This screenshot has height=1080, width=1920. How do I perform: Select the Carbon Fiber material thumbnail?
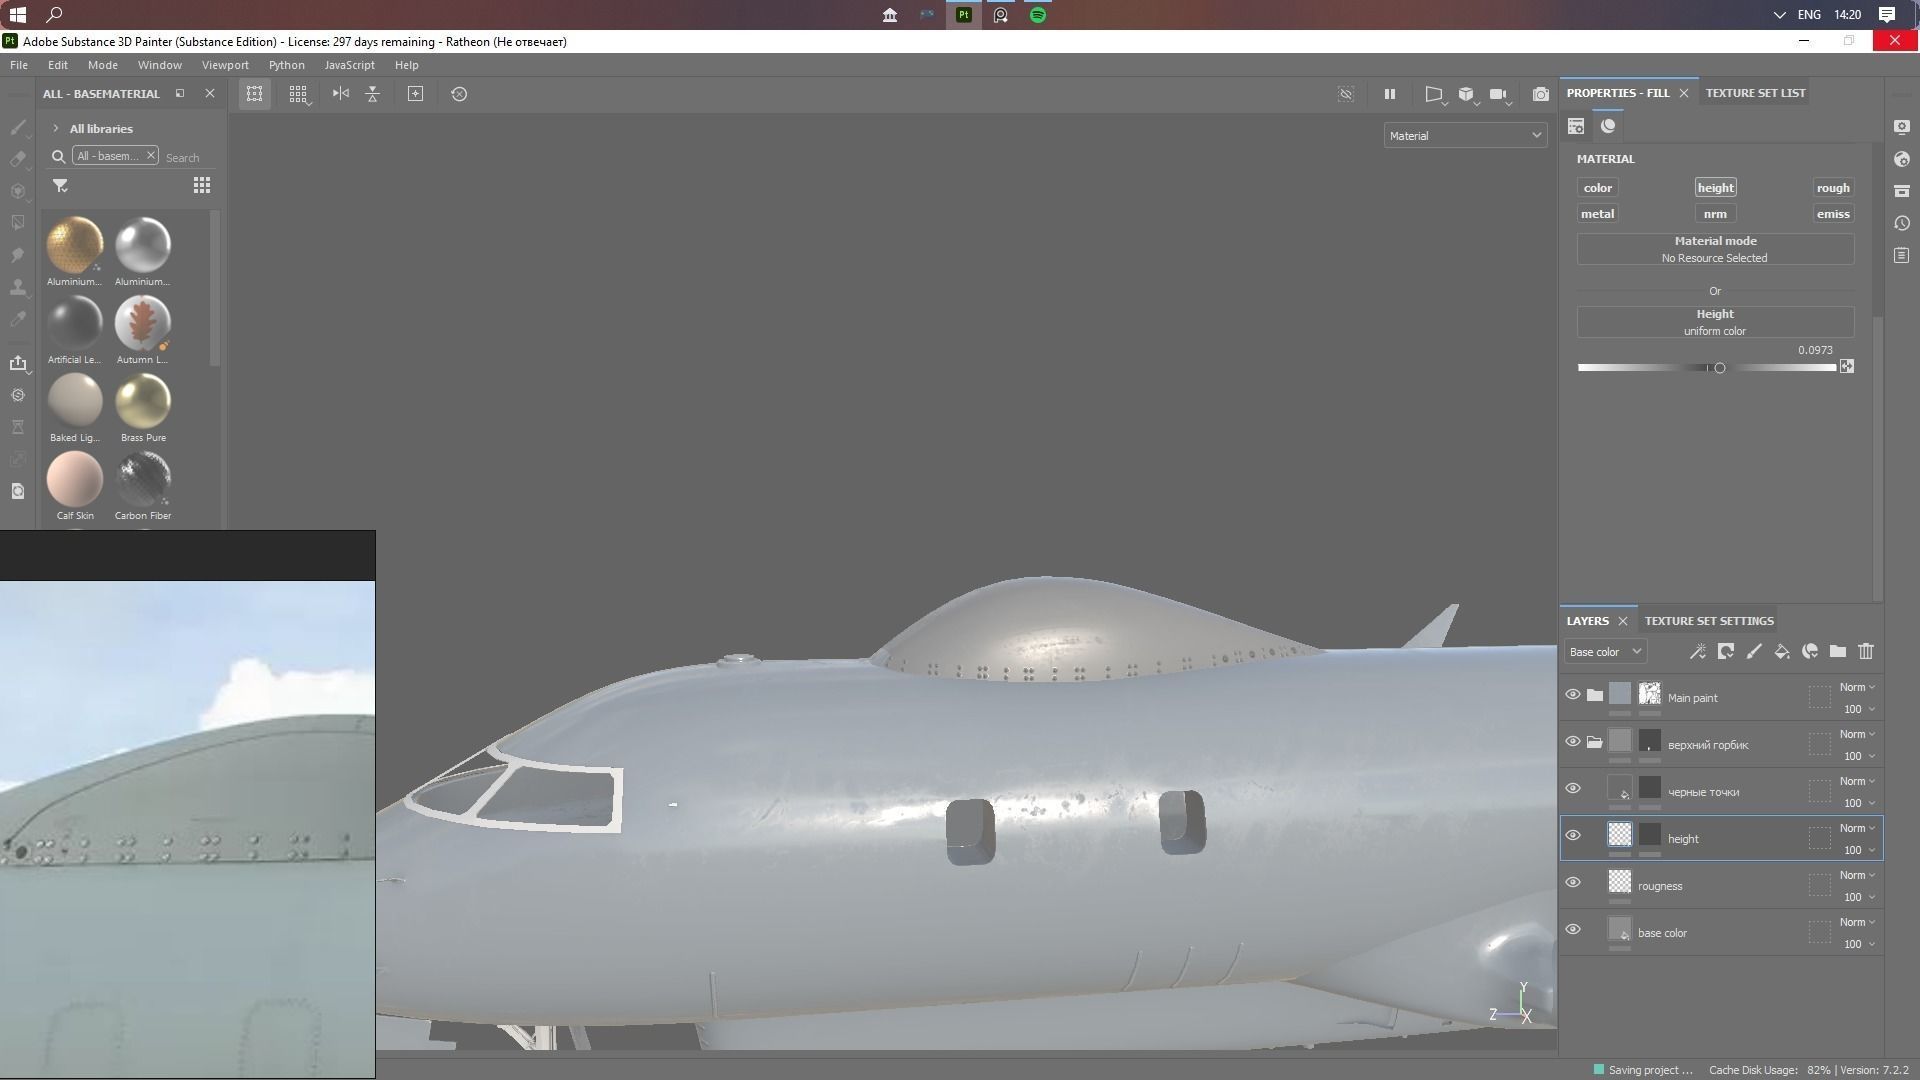click(x=143, y=479)
